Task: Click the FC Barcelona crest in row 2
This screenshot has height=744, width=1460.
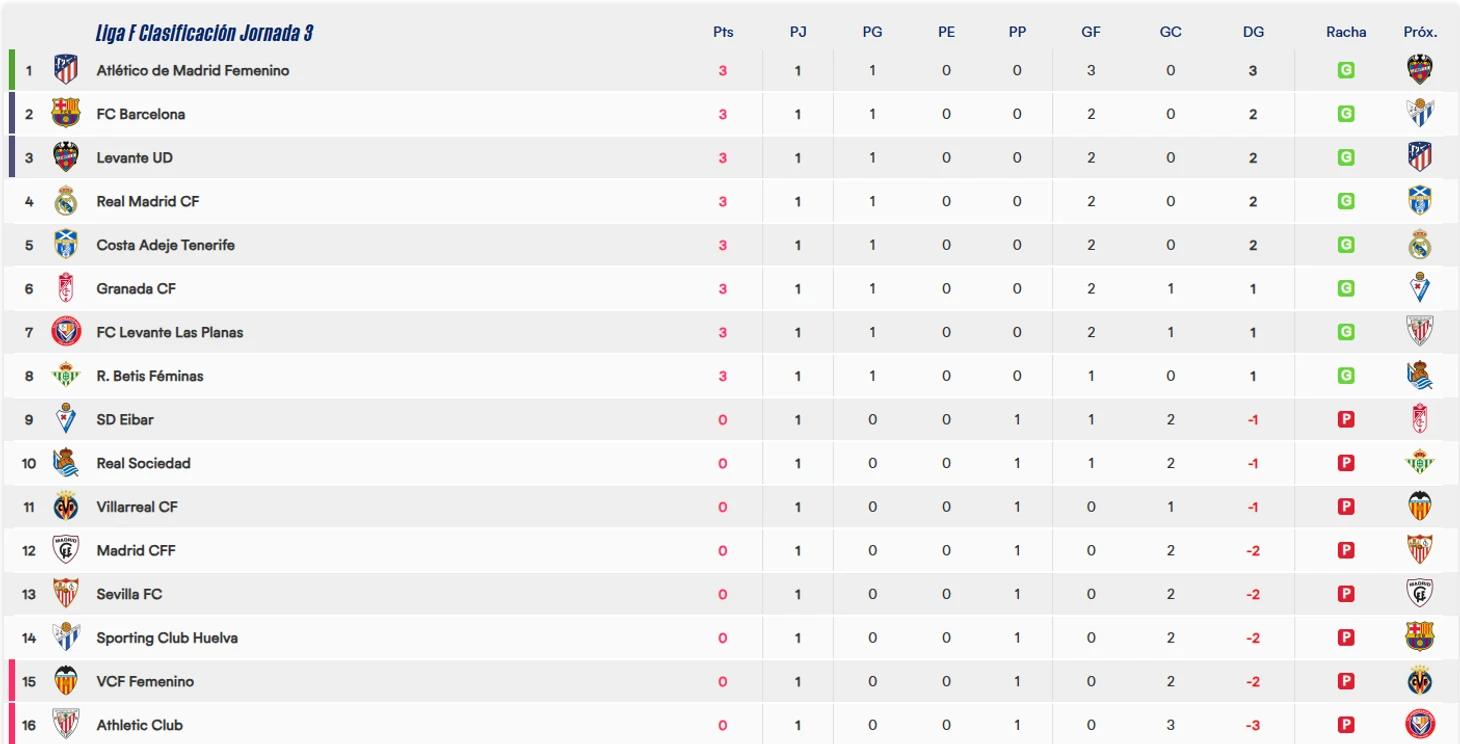Action: pos(66,113)
